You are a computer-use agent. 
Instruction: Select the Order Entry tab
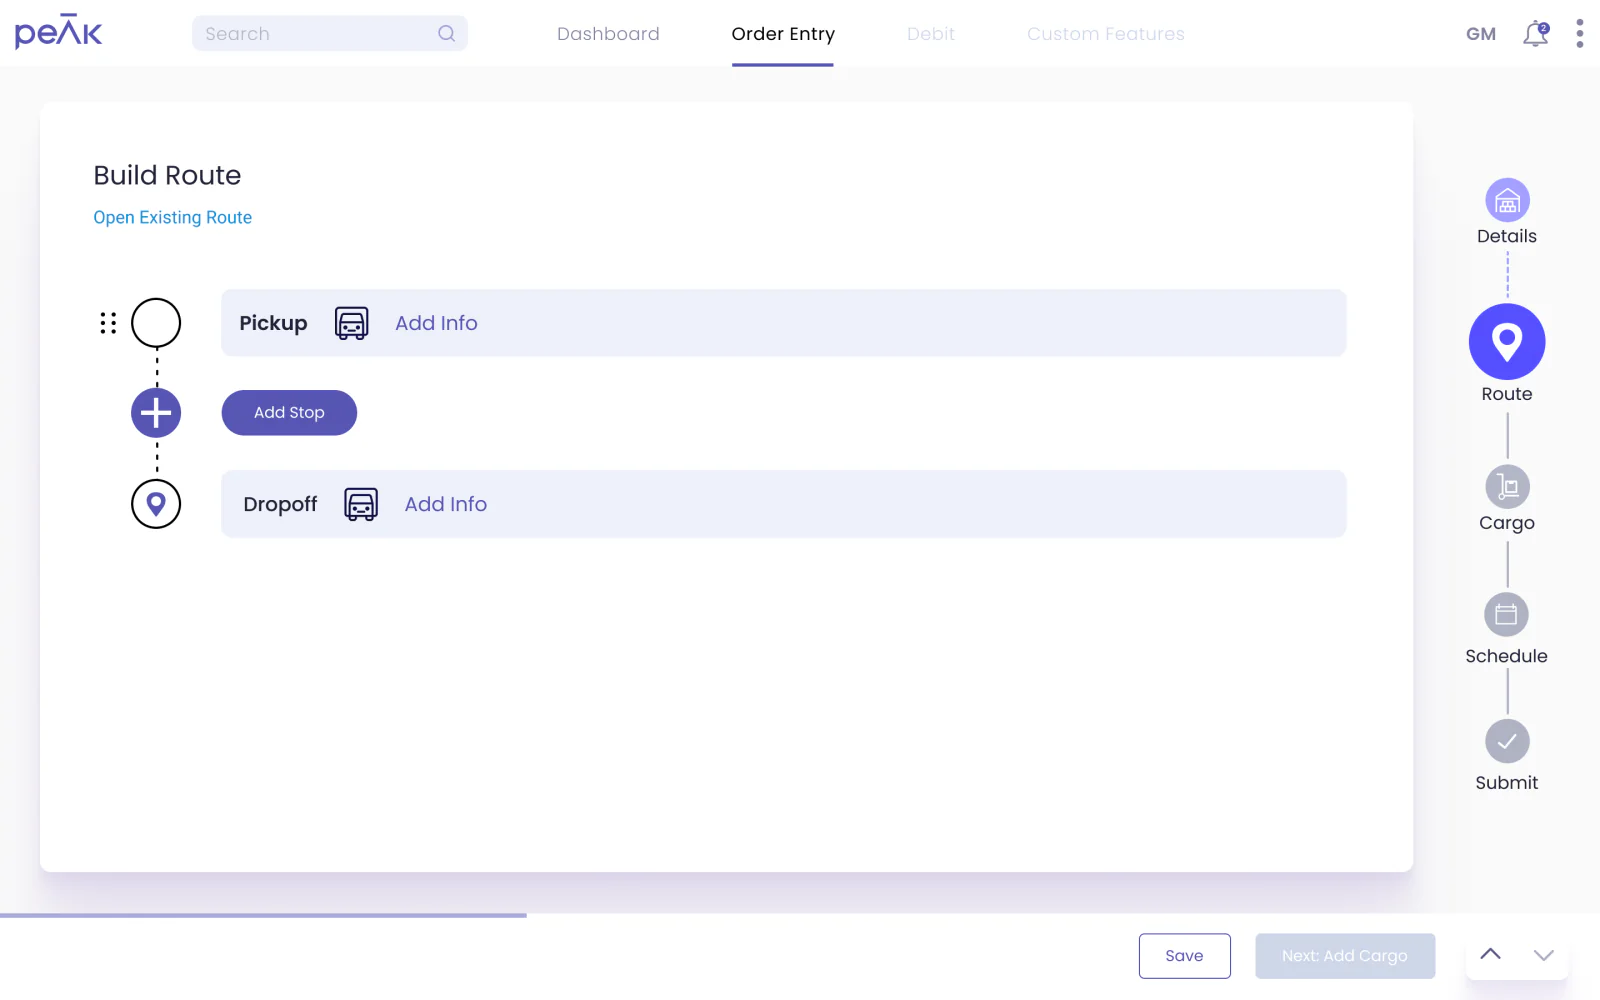point(783,34)
